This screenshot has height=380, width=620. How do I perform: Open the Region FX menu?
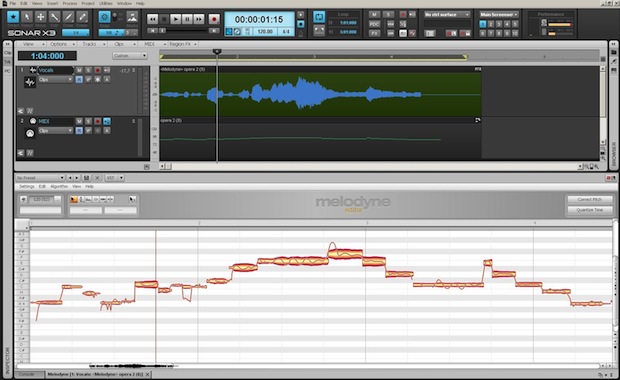[183, 44]
